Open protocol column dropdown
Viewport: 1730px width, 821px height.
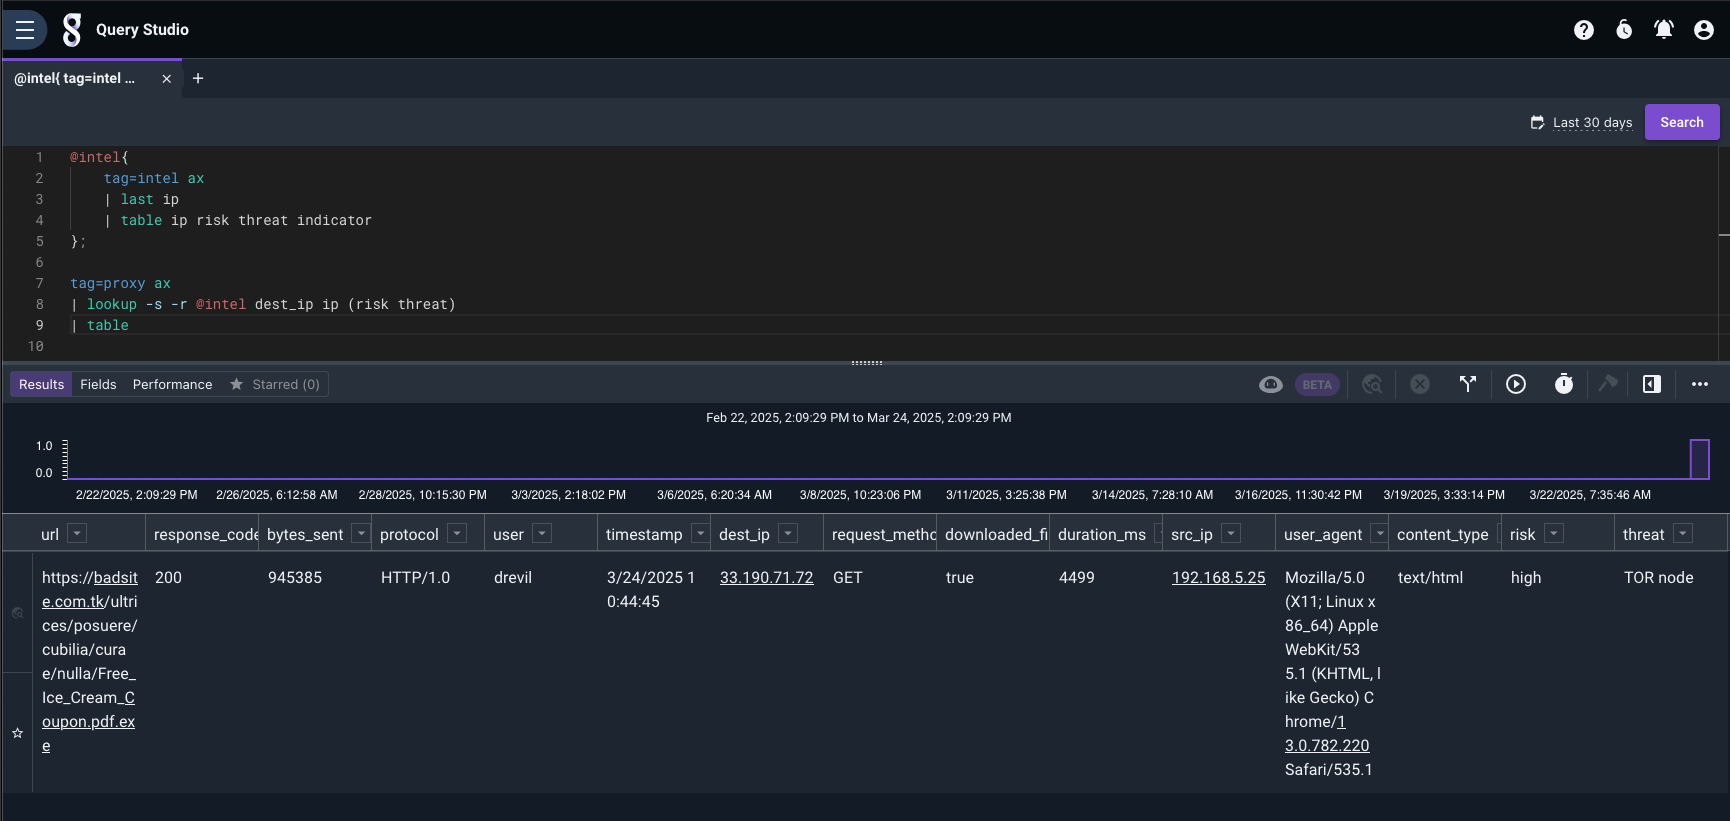click(457, 533)
